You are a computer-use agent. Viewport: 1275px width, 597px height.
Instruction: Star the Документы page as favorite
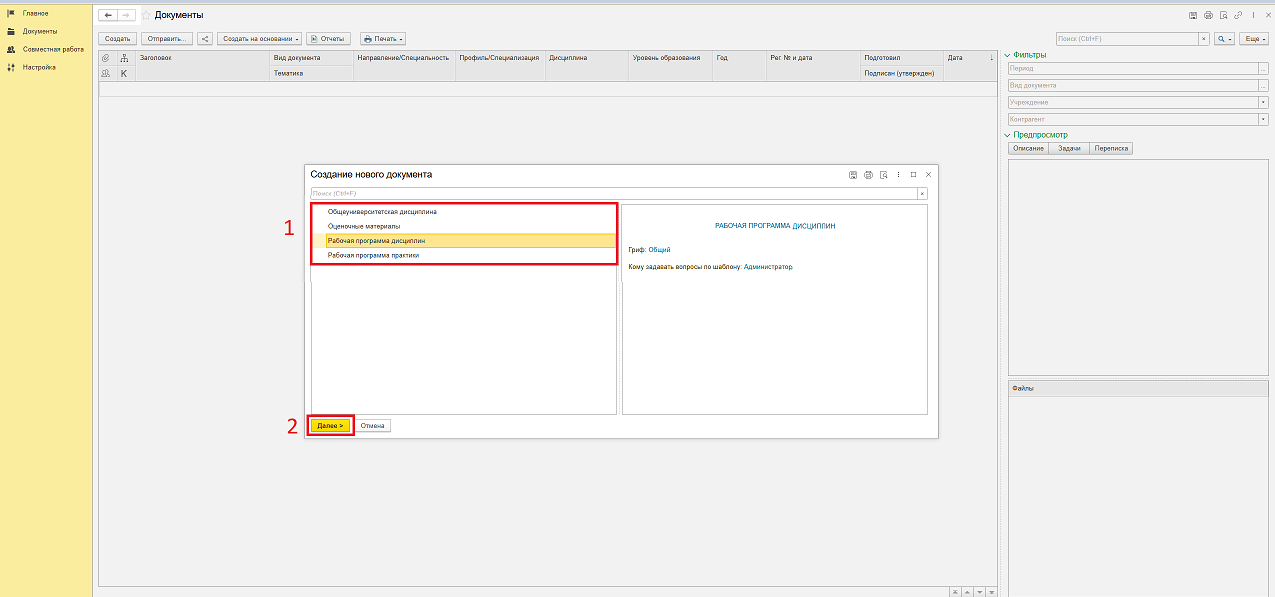(x=146, y=15)
